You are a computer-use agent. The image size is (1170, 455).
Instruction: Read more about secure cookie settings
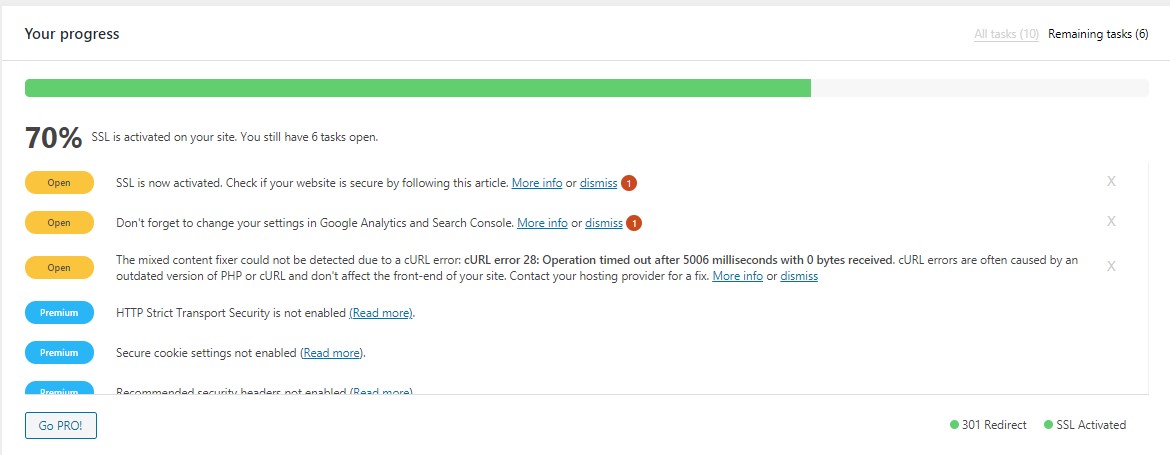tap(332, 353)
